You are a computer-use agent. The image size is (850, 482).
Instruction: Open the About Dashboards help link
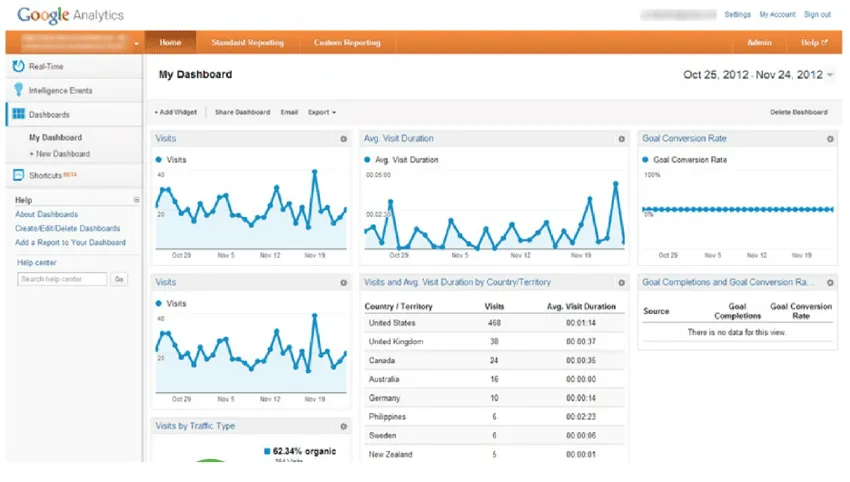coord(47,215)
